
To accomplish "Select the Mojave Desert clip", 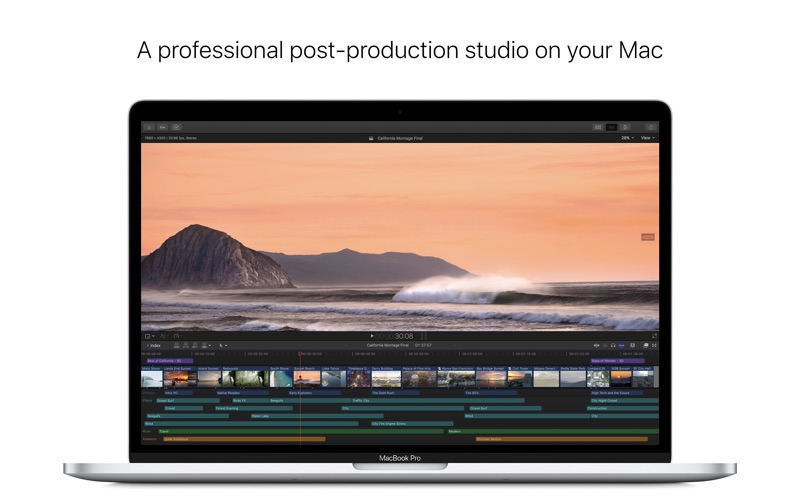I will [546, 377].
